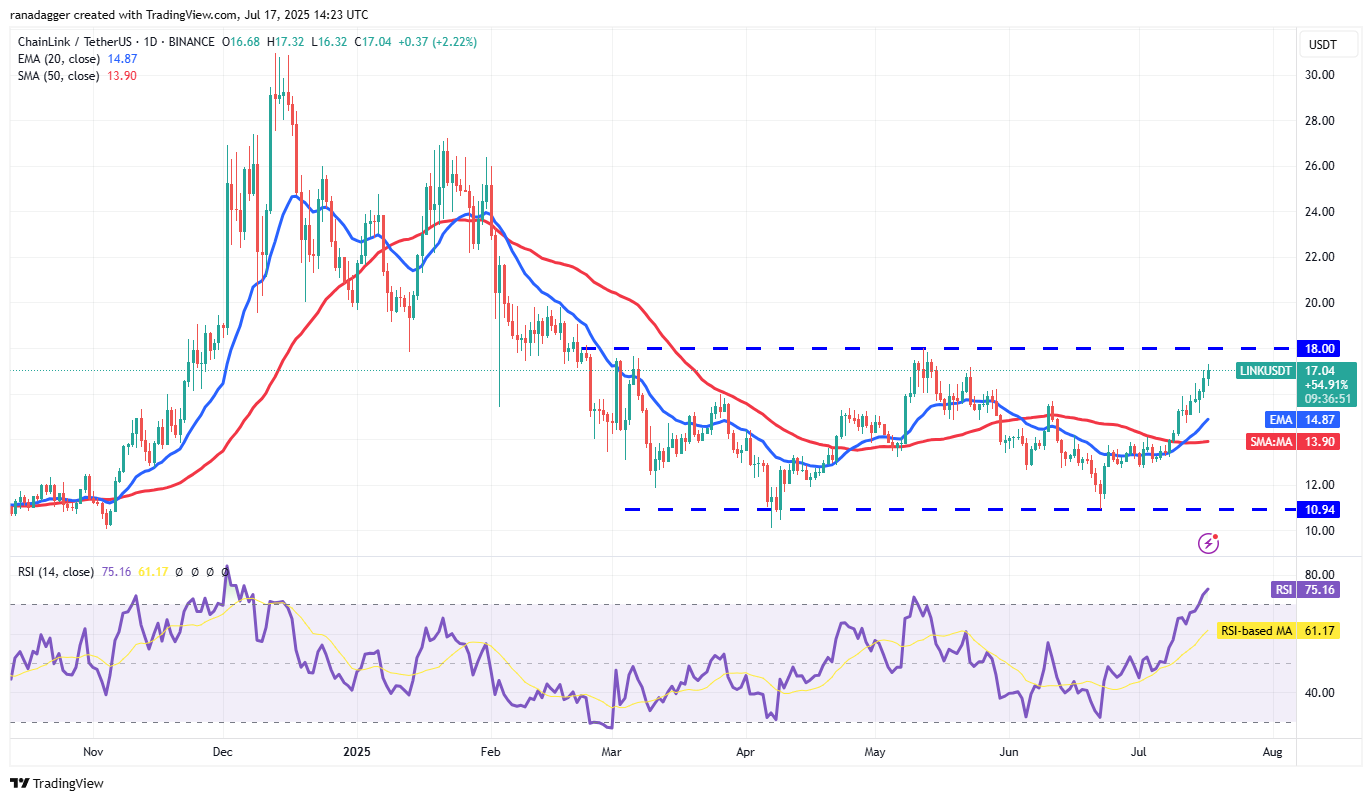Open the USDT currency selector
The height and width of the screenshot is (801, 1372).
[1323, 44]
